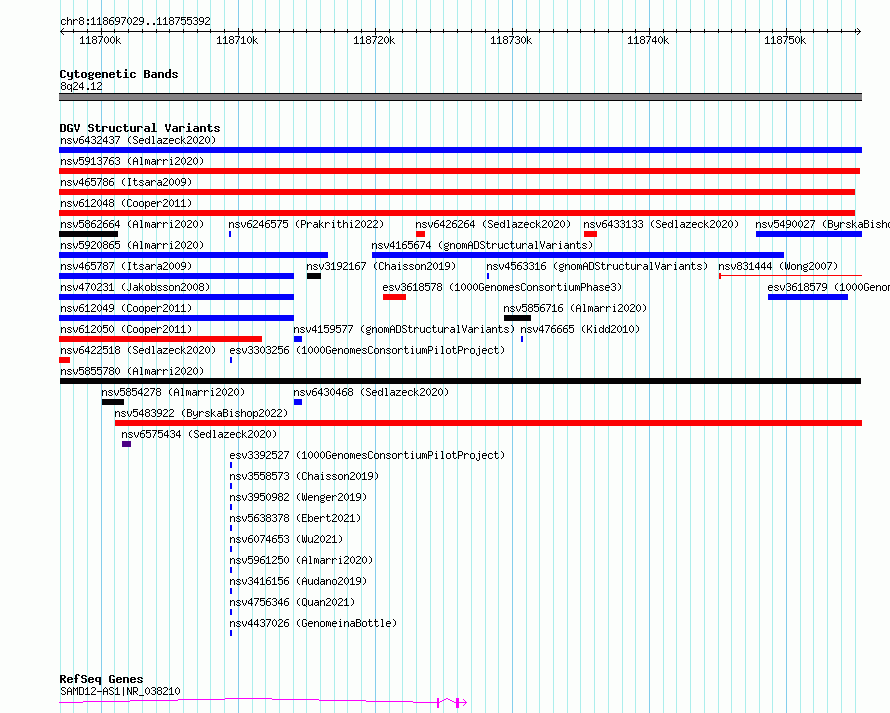Click the nsv3558573 (Chaisson2019) label

[304, 476]
